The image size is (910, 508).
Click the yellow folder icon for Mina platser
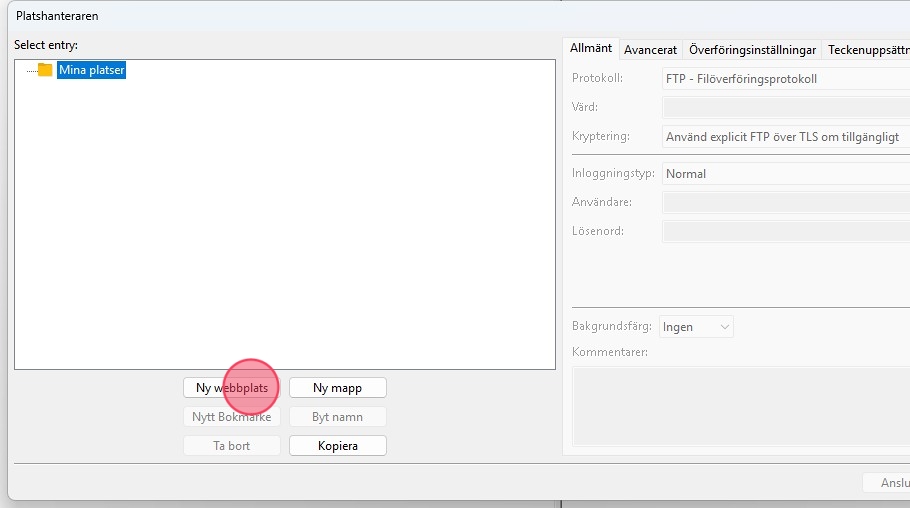tap(44, 70)
